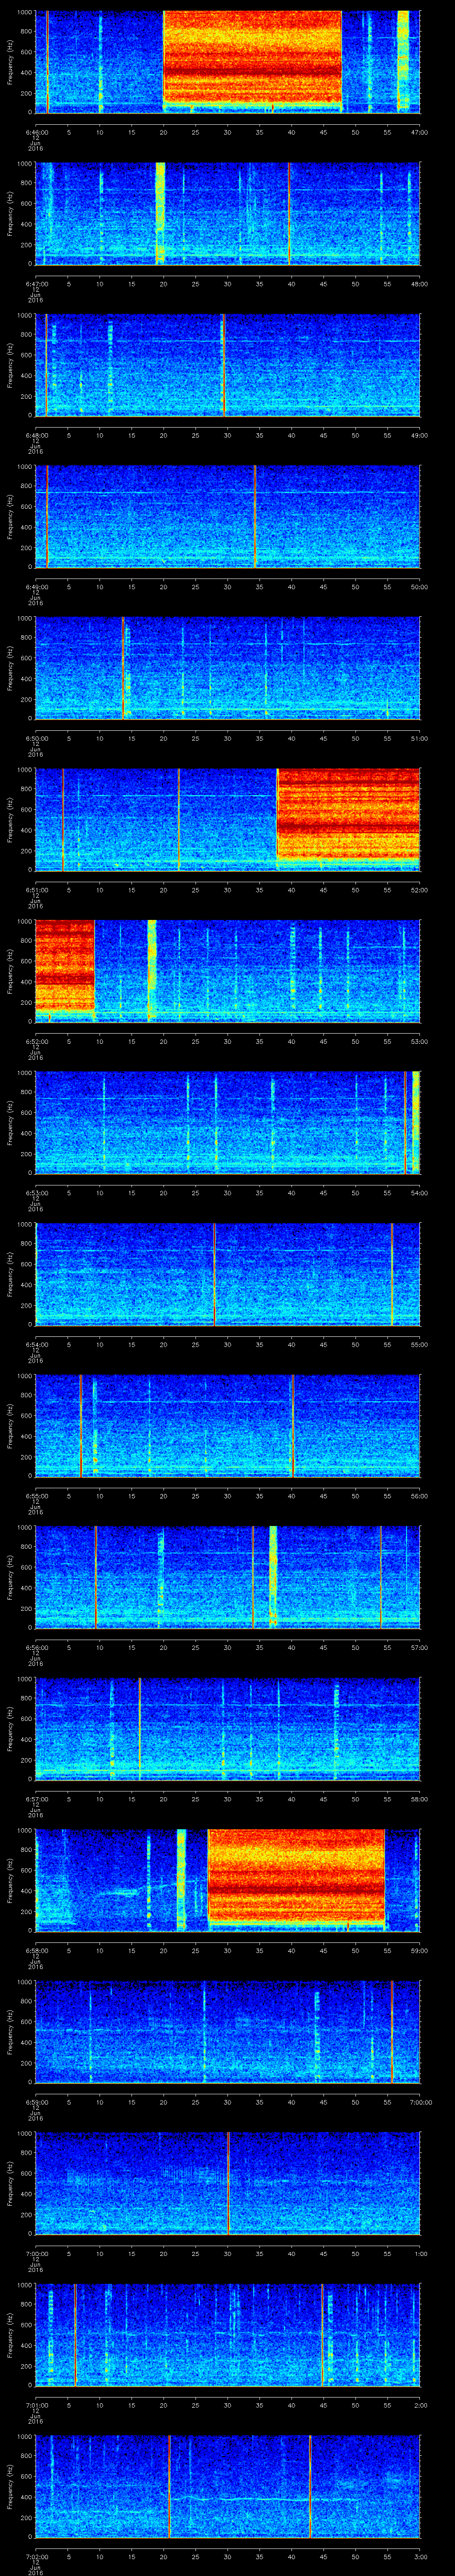
Task: Click the red broadband burst ending the 6:51 panel
Action: tap(348, 814)
